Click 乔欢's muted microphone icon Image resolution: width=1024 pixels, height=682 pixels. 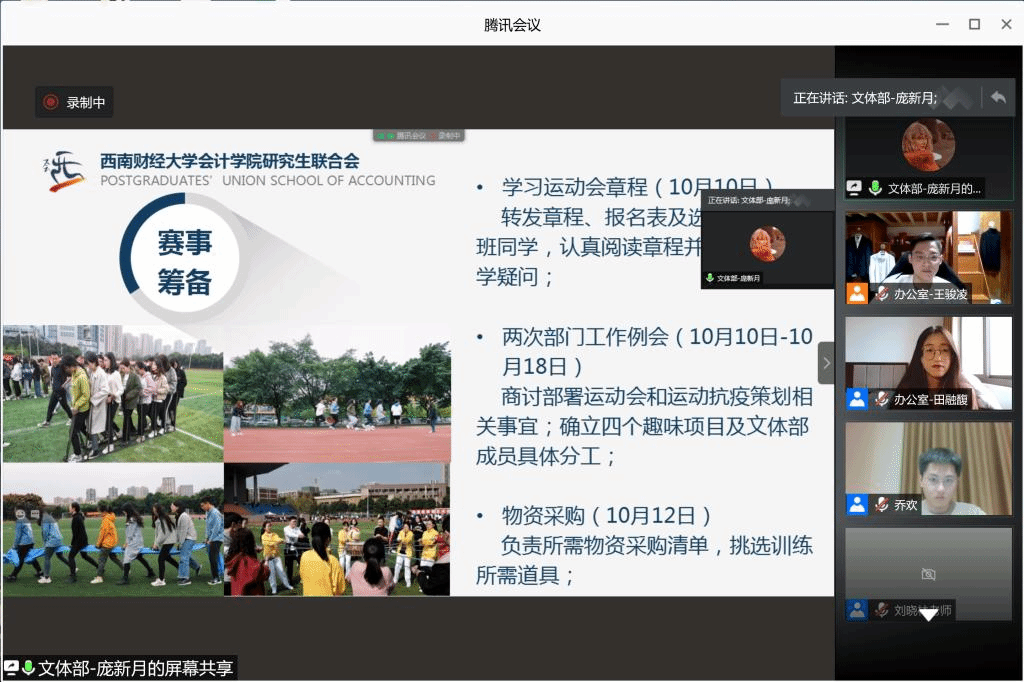click(x=882, y=505)
